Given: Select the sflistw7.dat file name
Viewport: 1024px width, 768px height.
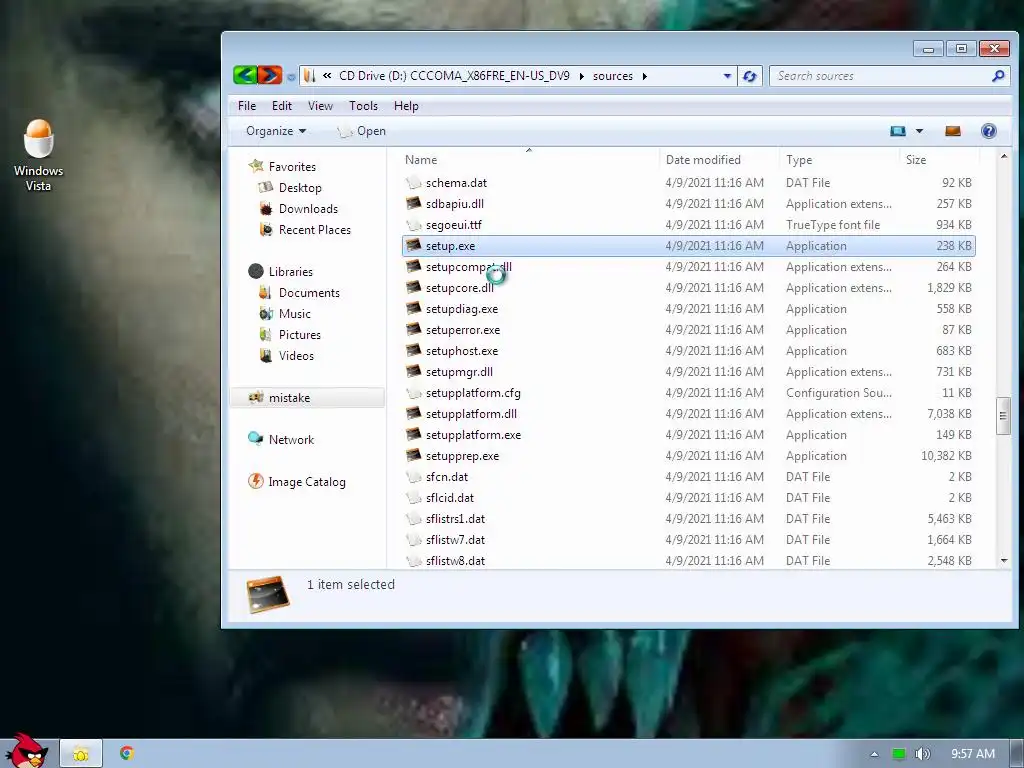Looking at the screenshot, I should coord(455,539).
